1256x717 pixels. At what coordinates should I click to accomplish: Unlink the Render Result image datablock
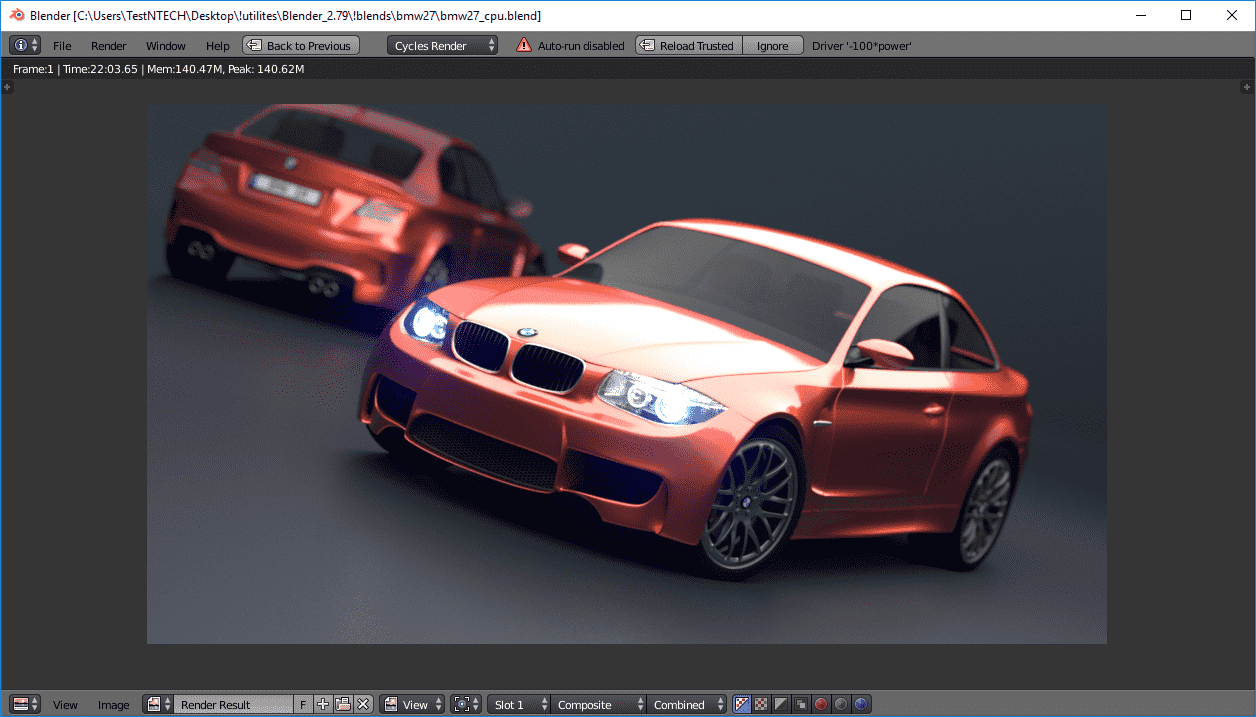click(363, 705)
